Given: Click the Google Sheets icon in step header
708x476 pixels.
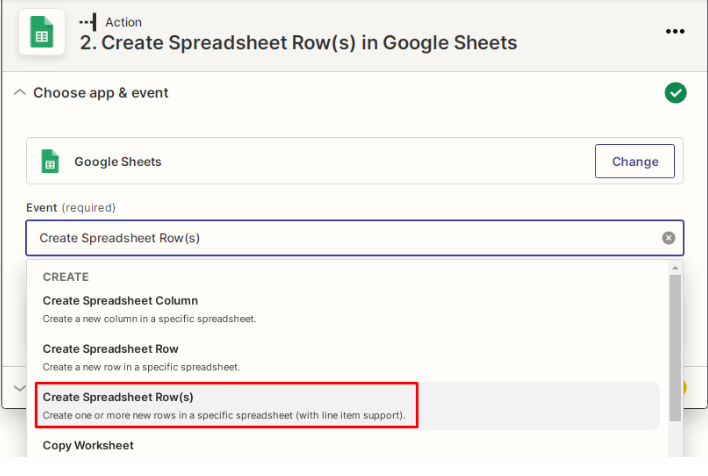Looking at the screenshot, I should (x=42, y=32).
